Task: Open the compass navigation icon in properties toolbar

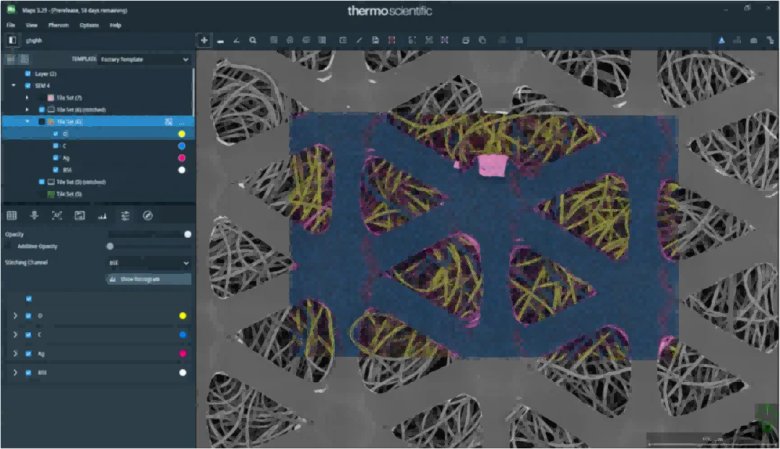Action: [148, 215]
